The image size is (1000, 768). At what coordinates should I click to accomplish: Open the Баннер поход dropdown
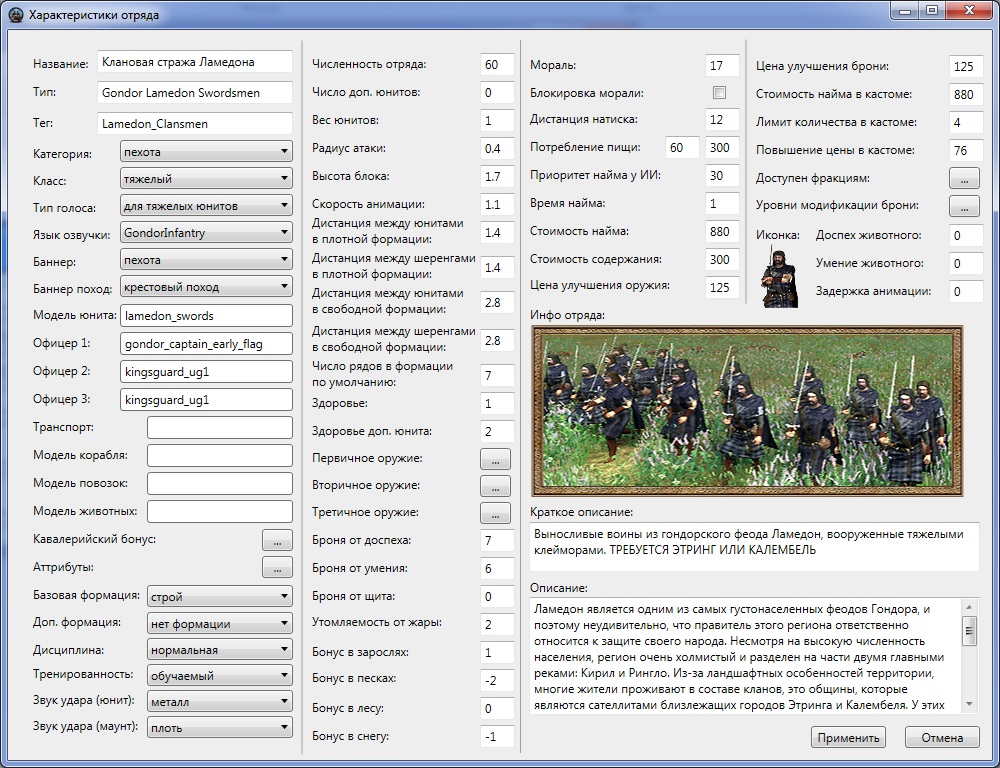tap(206, 286)
